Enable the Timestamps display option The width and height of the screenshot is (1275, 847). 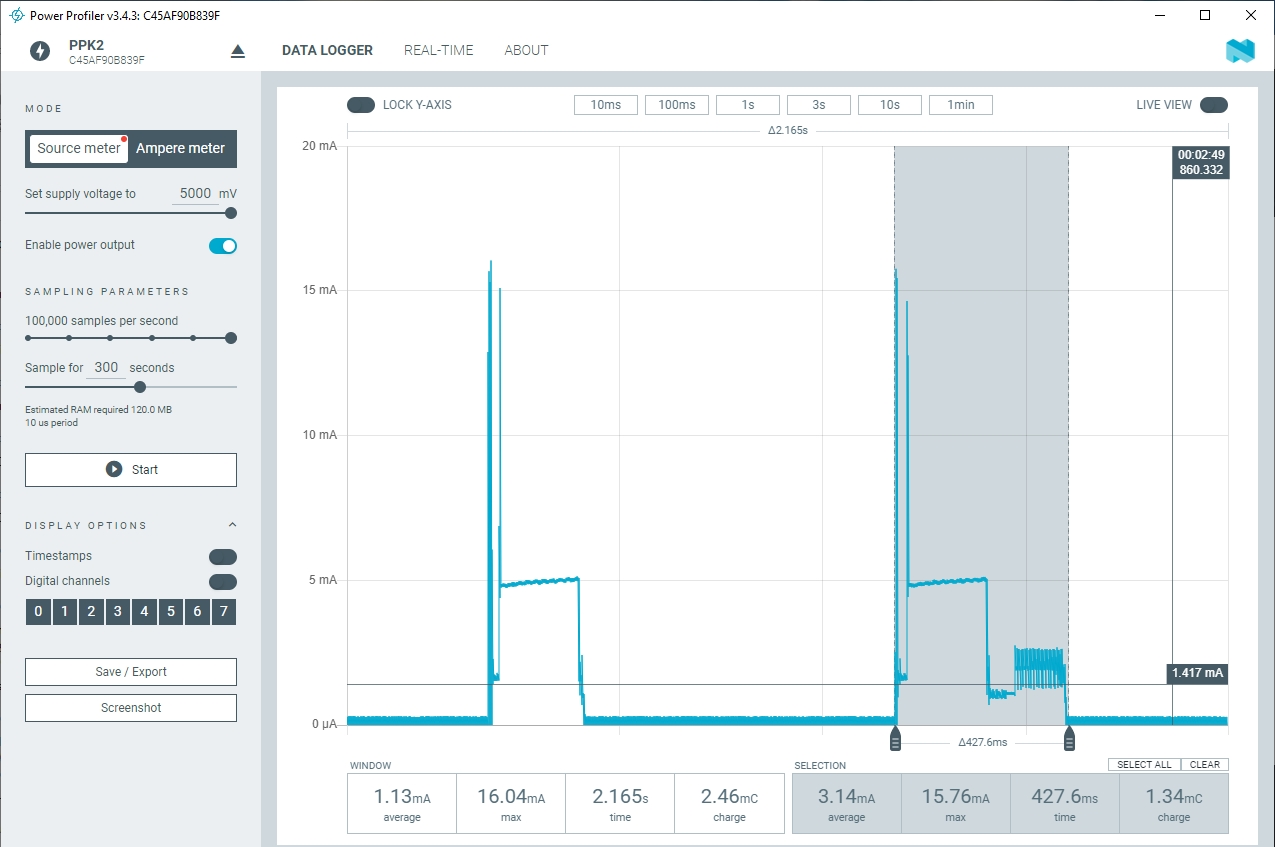[223, 557]
